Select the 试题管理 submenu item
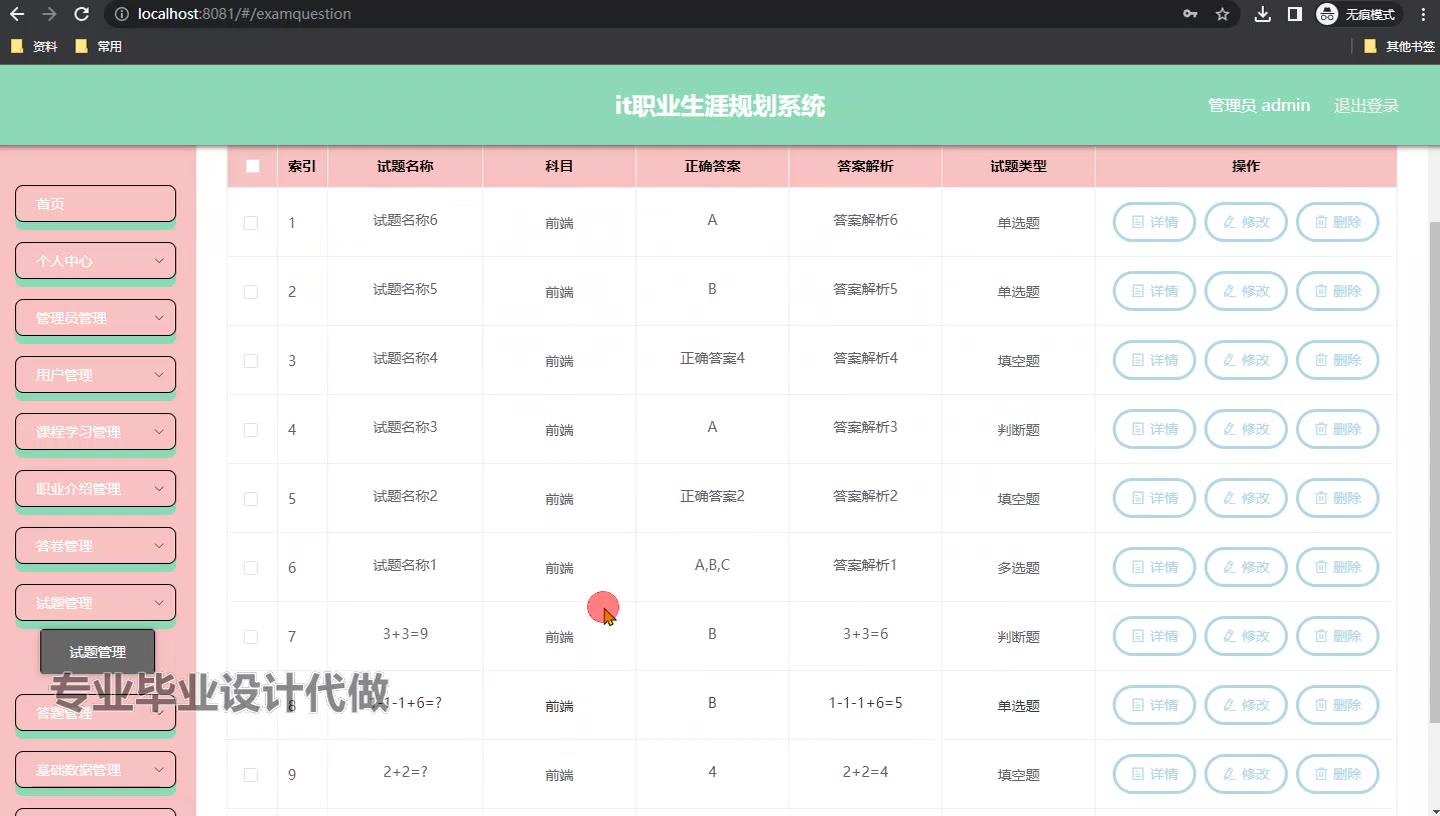Screen dimensions: 1440x816 98,652
